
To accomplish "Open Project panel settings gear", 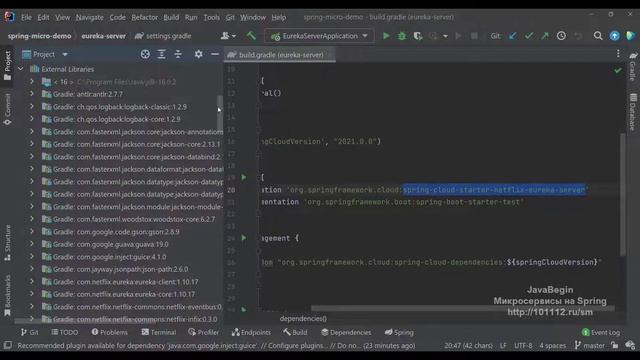I will pyautogui.click(x=198, y=54).
